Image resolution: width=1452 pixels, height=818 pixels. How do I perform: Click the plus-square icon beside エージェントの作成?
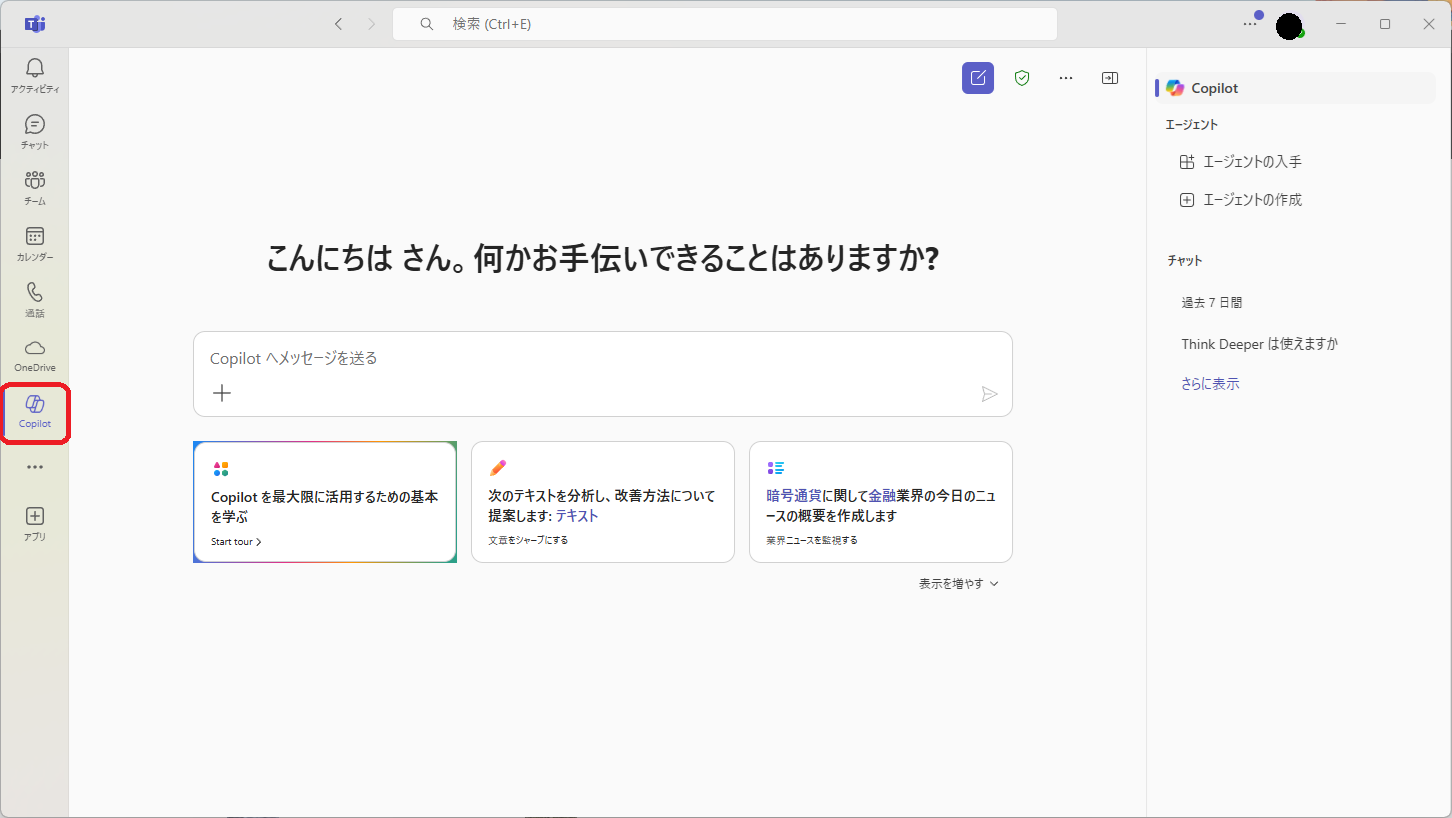tap(1187, 200)
